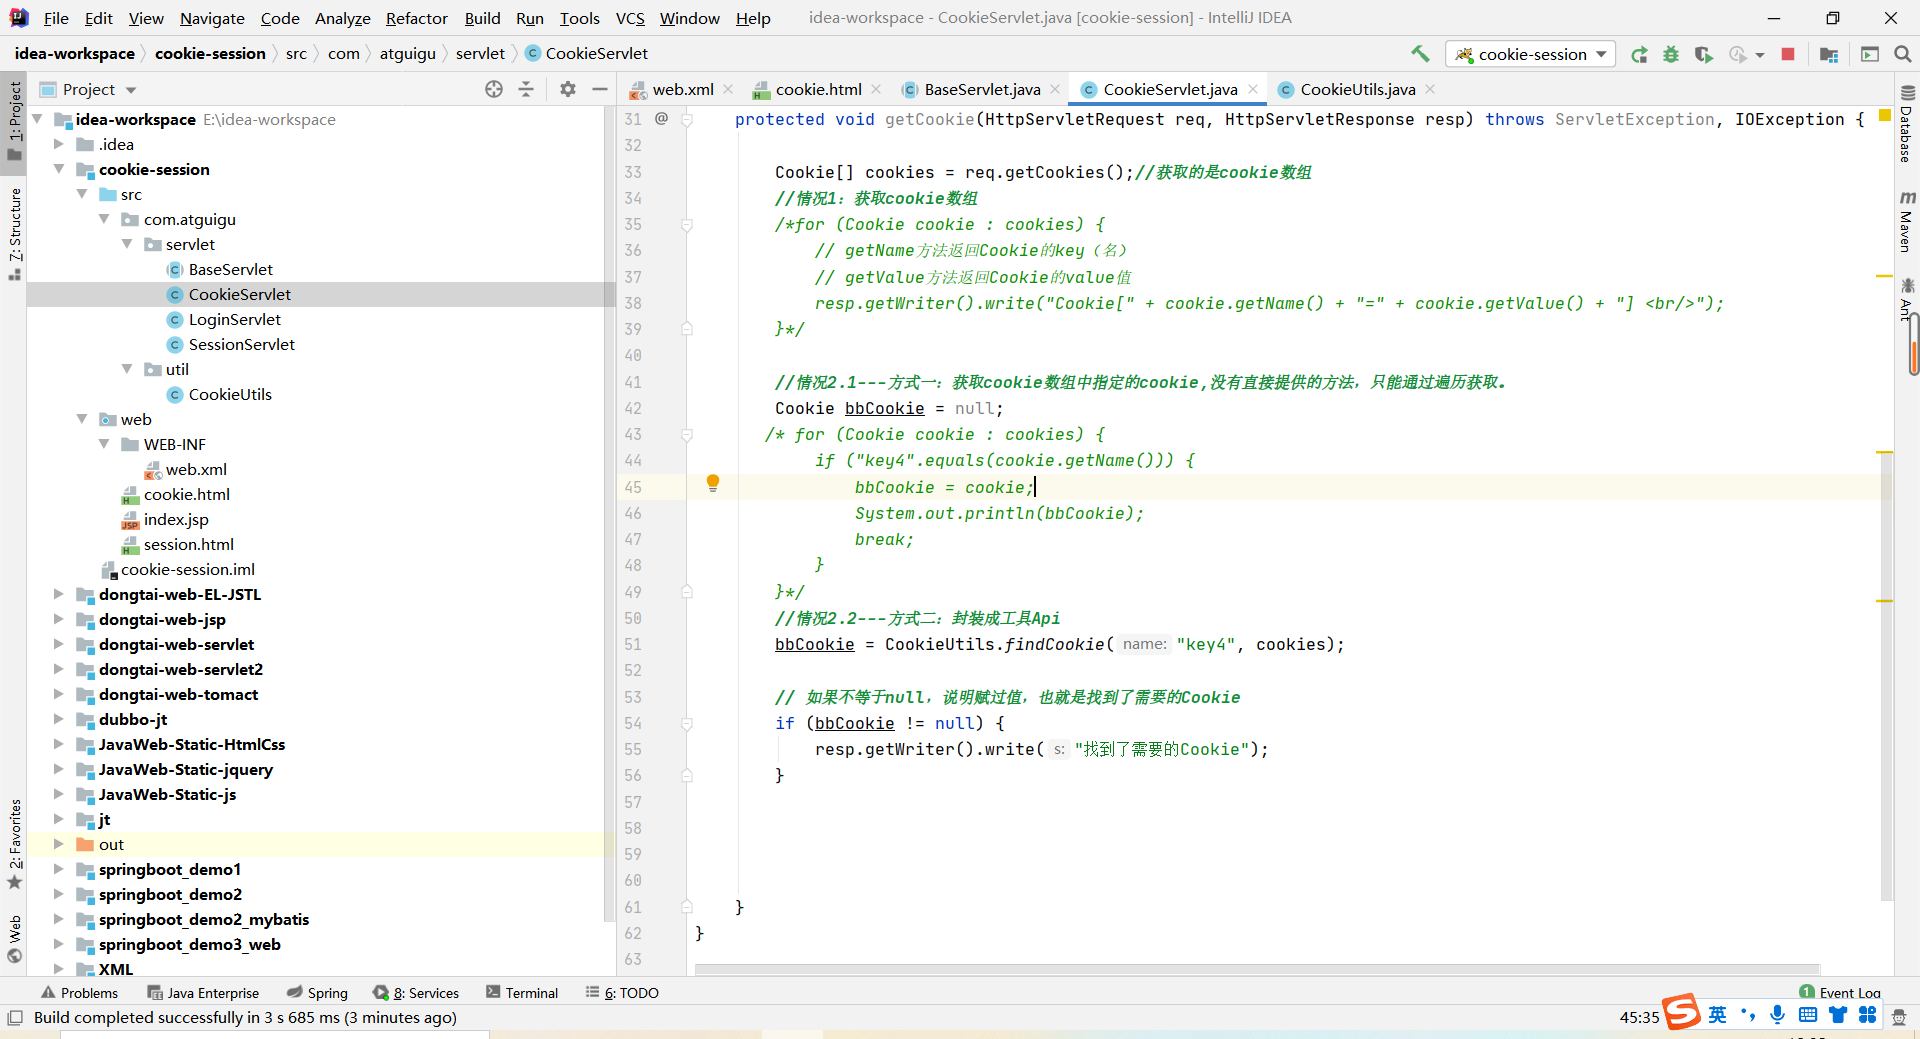Switch to the CookieUtils.java tab
Screen dimensions: 1920x1039
[x=1357, y=89]
